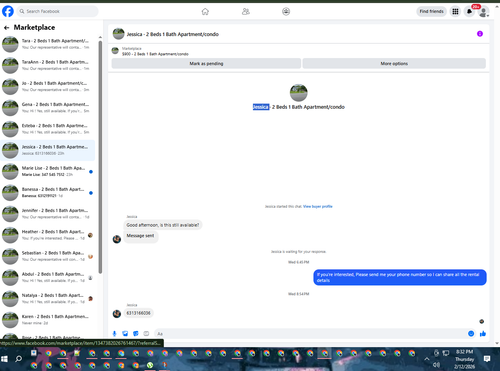Open conversation info purple icon
The image size is (500, 371).
pos(480,34)
